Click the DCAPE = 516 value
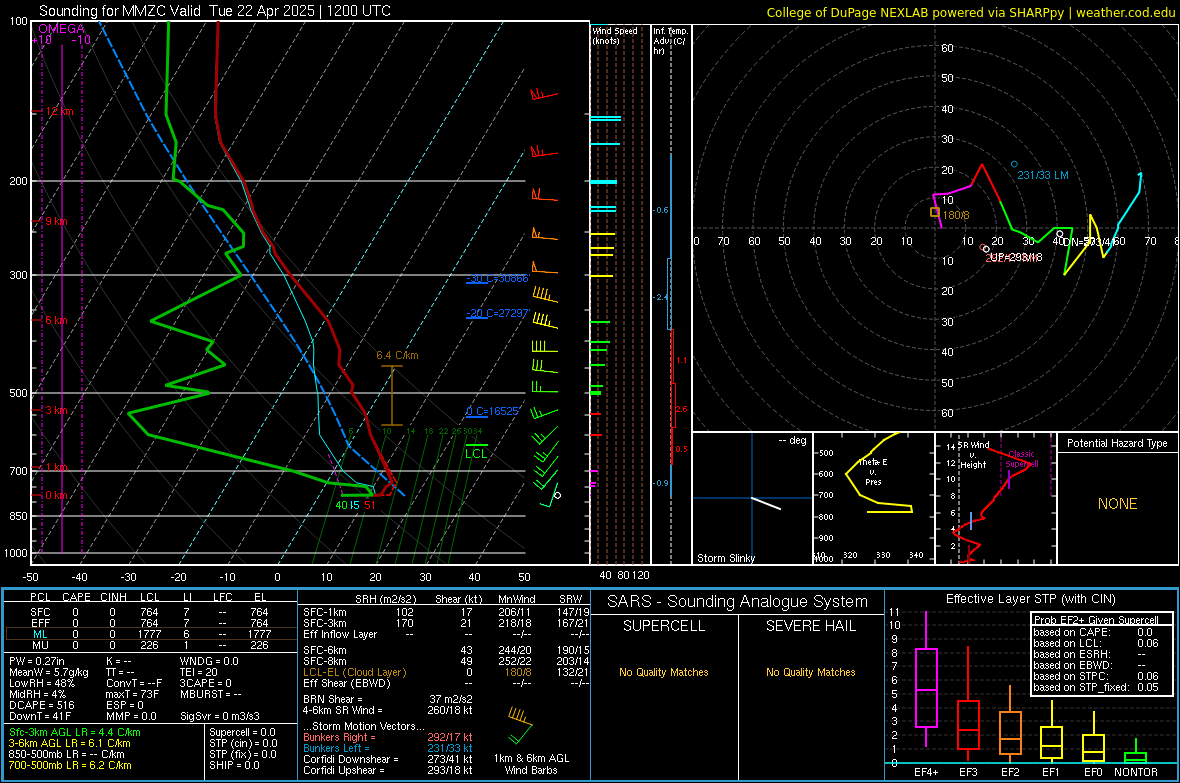Screen dimensions: 1180x783 tap(42, 705)
